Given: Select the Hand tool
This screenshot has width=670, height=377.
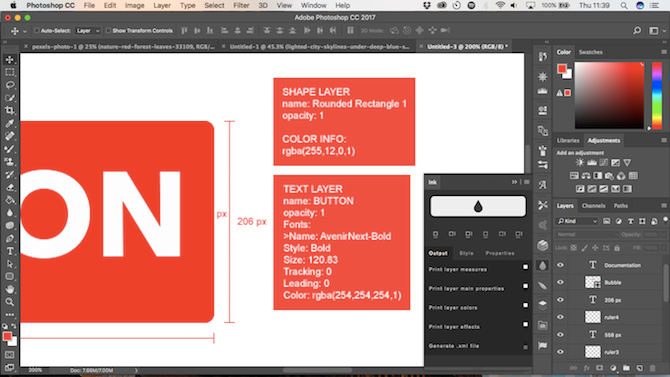Looking at the screenshot, I should (9, 289).
